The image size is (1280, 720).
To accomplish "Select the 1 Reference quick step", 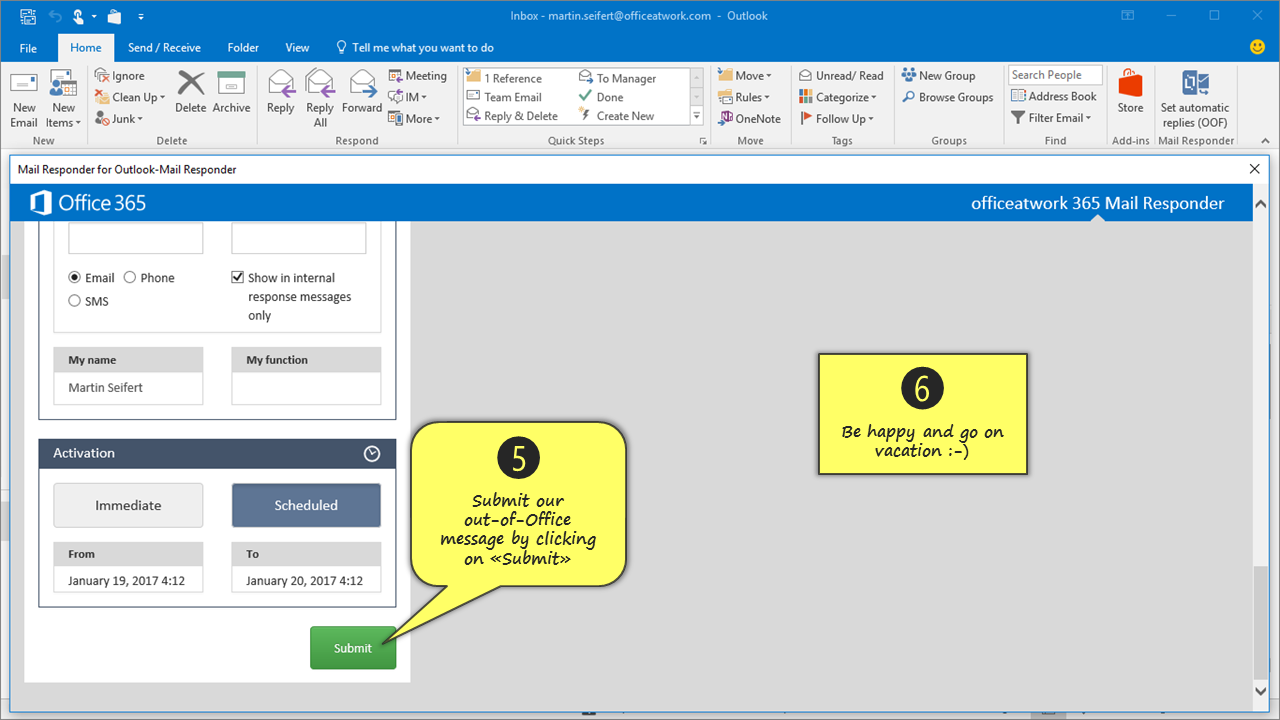I will [x=505, y=78].
